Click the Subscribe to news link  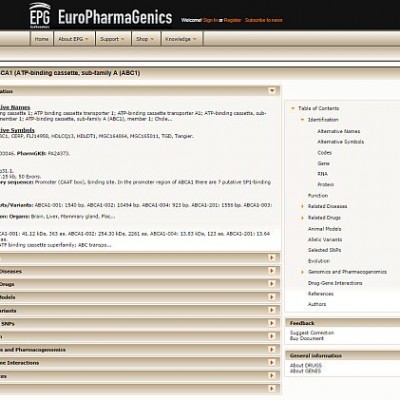pyautogui.click(x=263, y=20)
